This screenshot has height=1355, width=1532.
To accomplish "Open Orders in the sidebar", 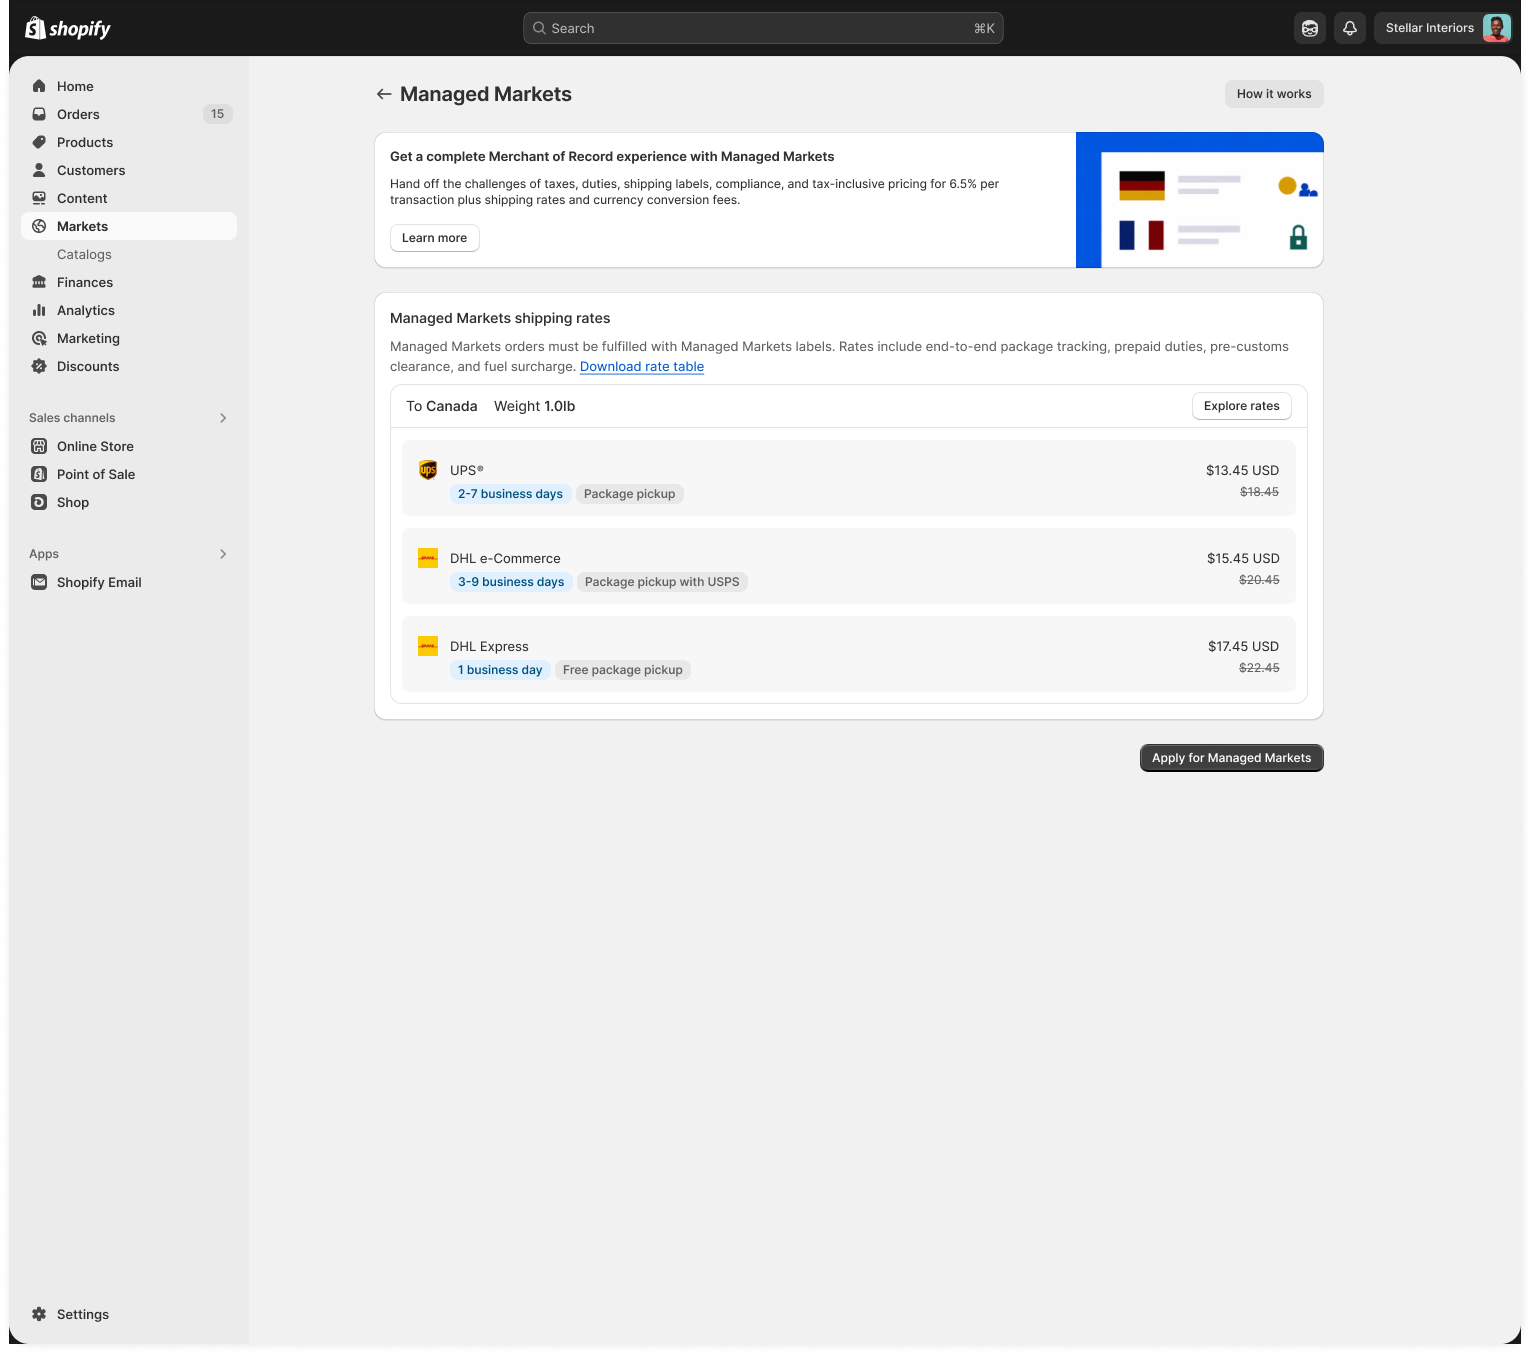I will click(x=78, y=114).
